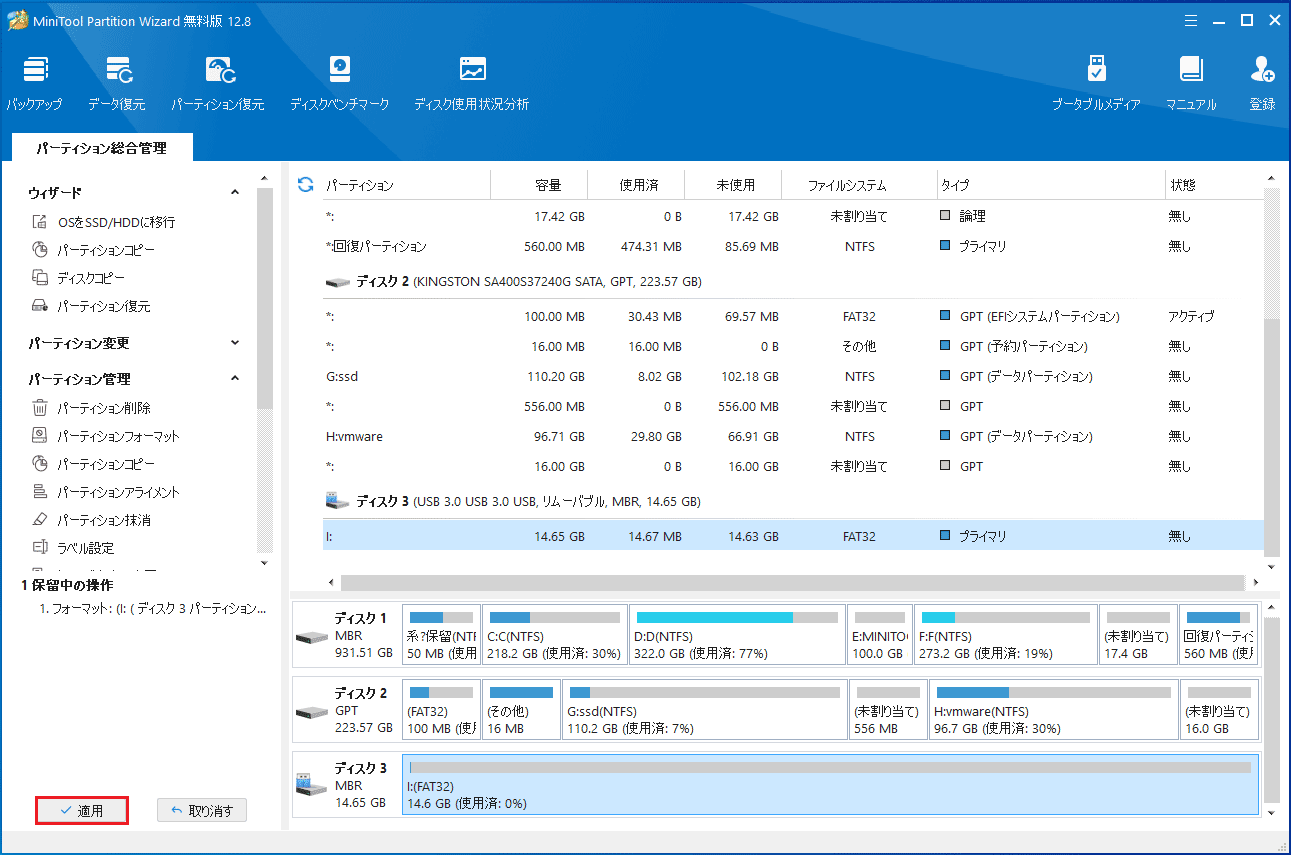Choose ディスクコピー wizard
1291x855 pixels.
coord(90,278)
